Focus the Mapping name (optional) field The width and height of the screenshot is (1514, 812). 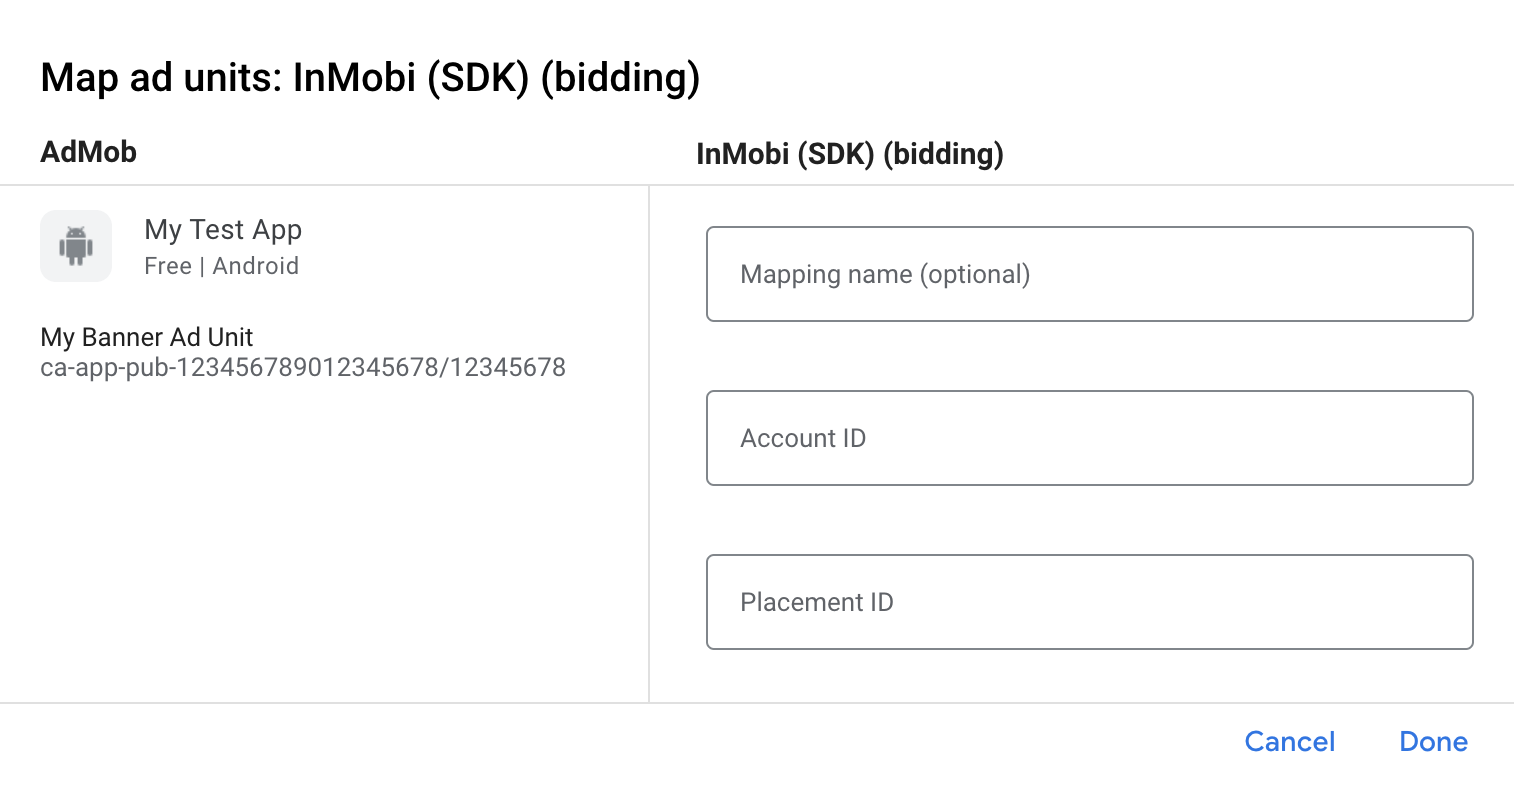(x=1089, y=274)
